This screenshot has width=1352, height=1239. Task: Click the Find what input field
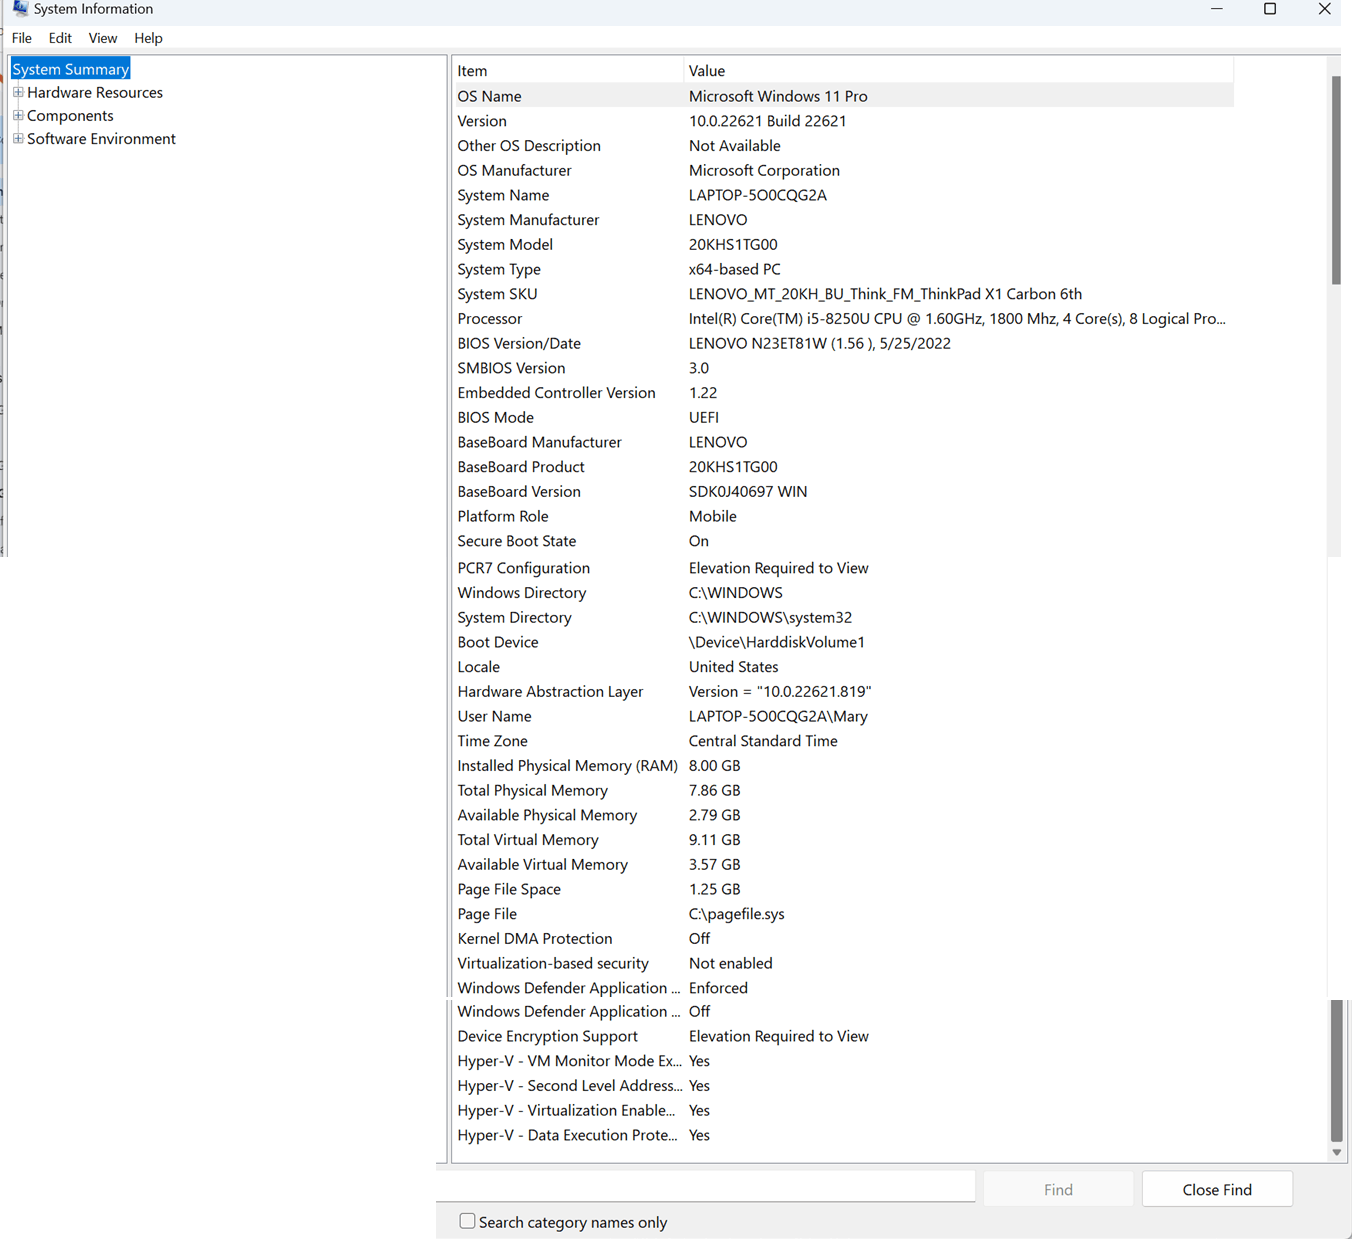pos(706,1186)
